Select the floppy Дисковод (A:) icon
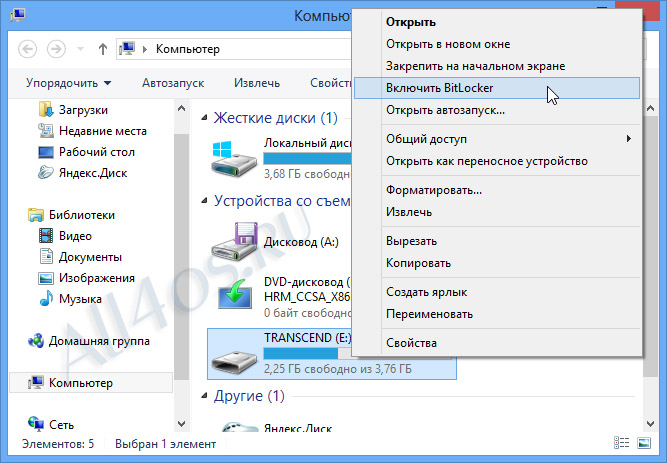Image resolution: width=667 pixels, height=463 pixels. pos(234,241)
